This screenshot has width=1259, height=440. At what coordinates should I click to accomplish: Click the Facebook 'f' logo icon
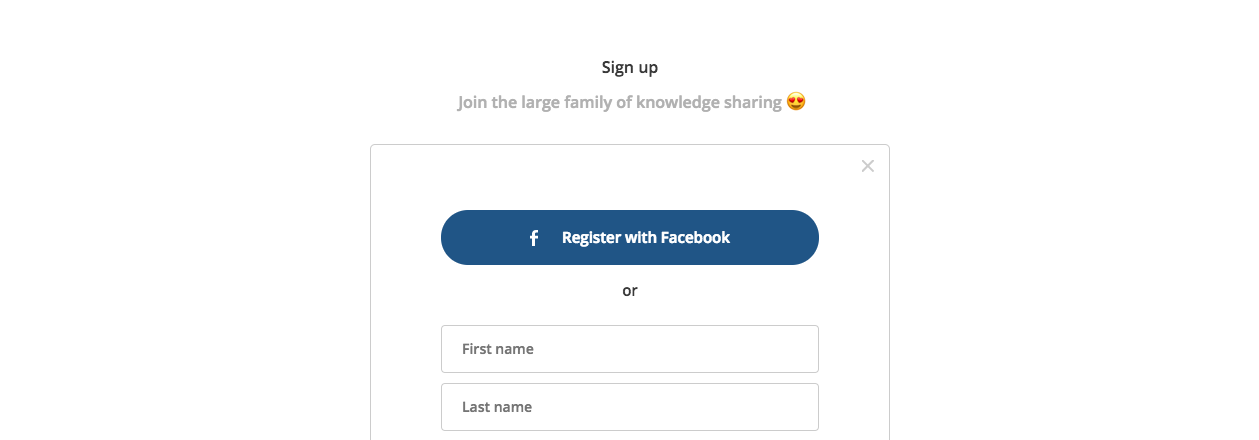point(534,238)
